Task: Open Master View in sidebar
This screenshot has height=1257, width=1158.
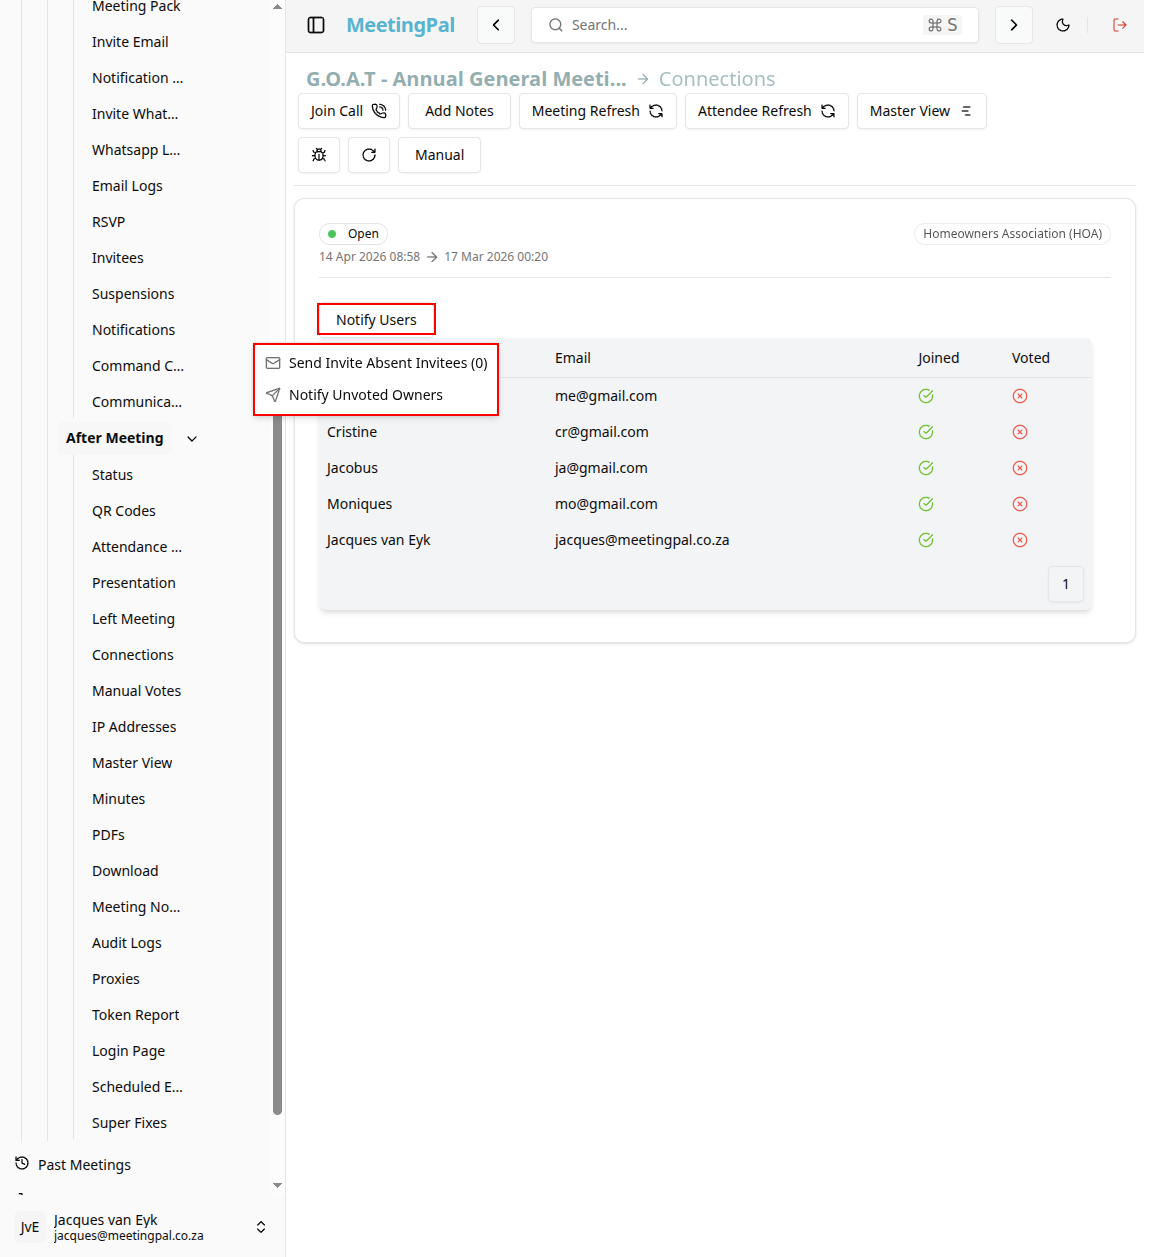Action: pyautogui.click(x=132, y=763)
